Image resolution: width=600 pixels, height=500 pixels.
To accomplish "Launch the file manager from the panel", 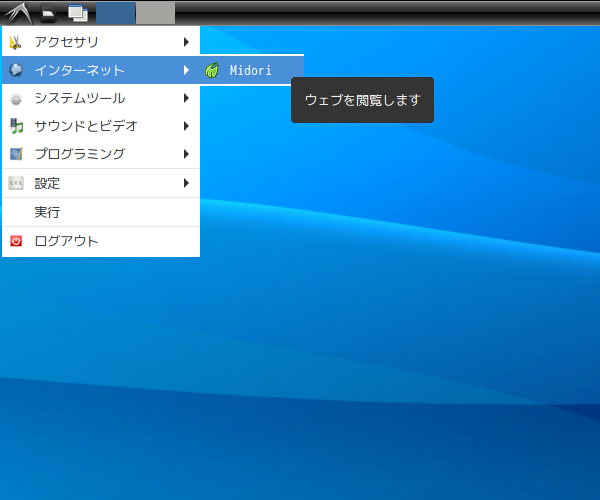I will pos(48,13).
